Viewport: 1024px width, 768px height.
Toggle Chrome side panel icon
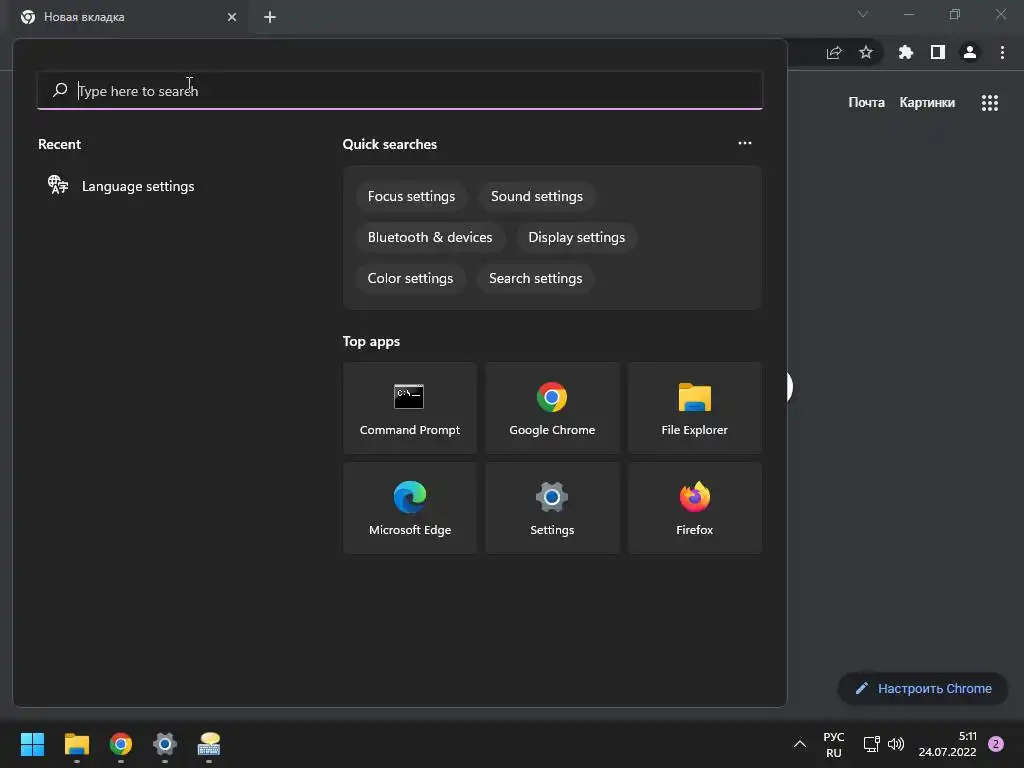938,52
